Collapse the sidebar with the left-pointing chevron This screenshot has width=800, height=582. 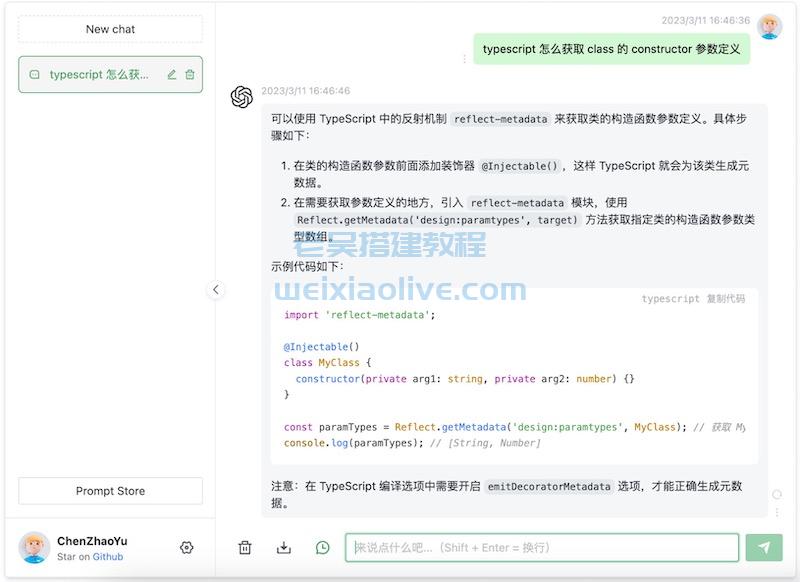216,289
